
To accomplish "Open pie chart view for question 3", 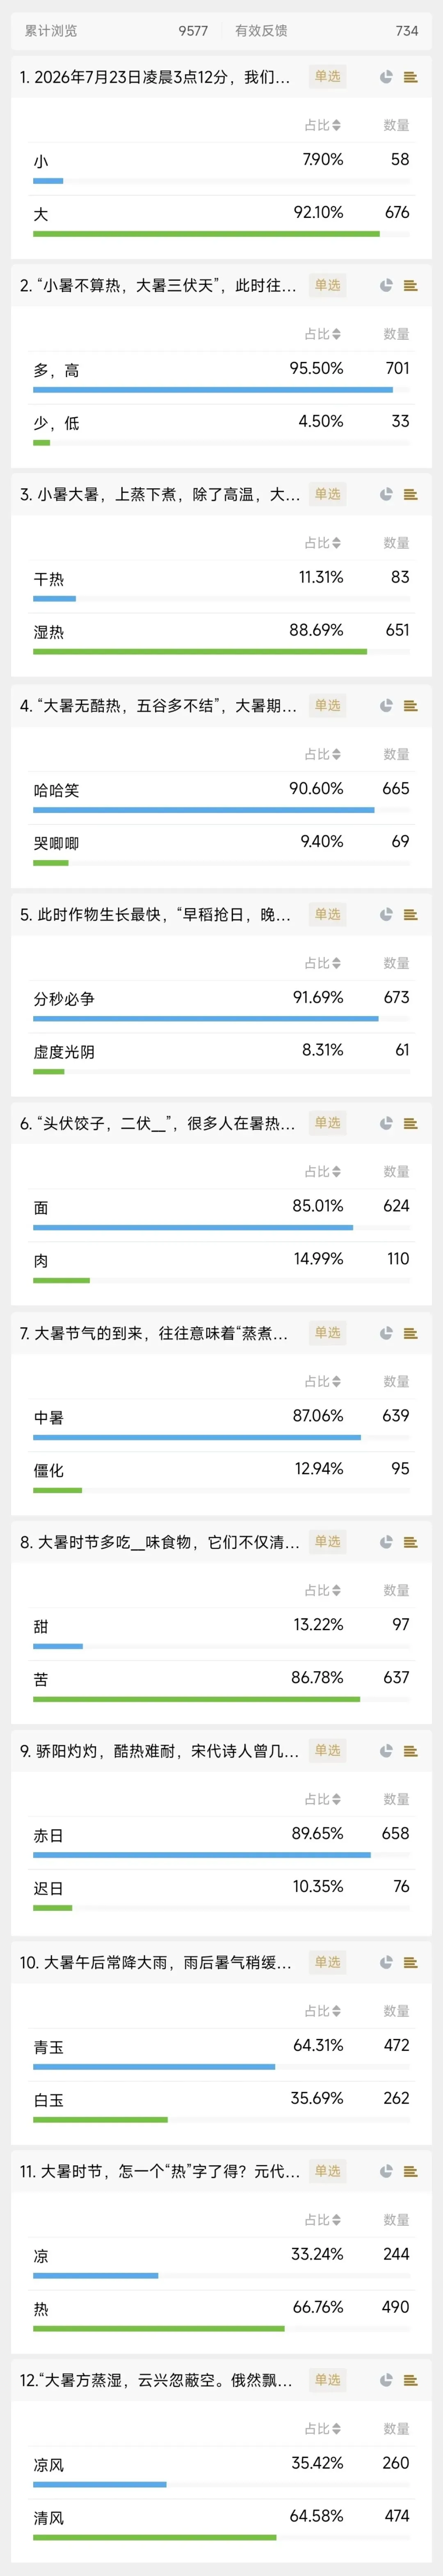I will [x=386, y=494].
